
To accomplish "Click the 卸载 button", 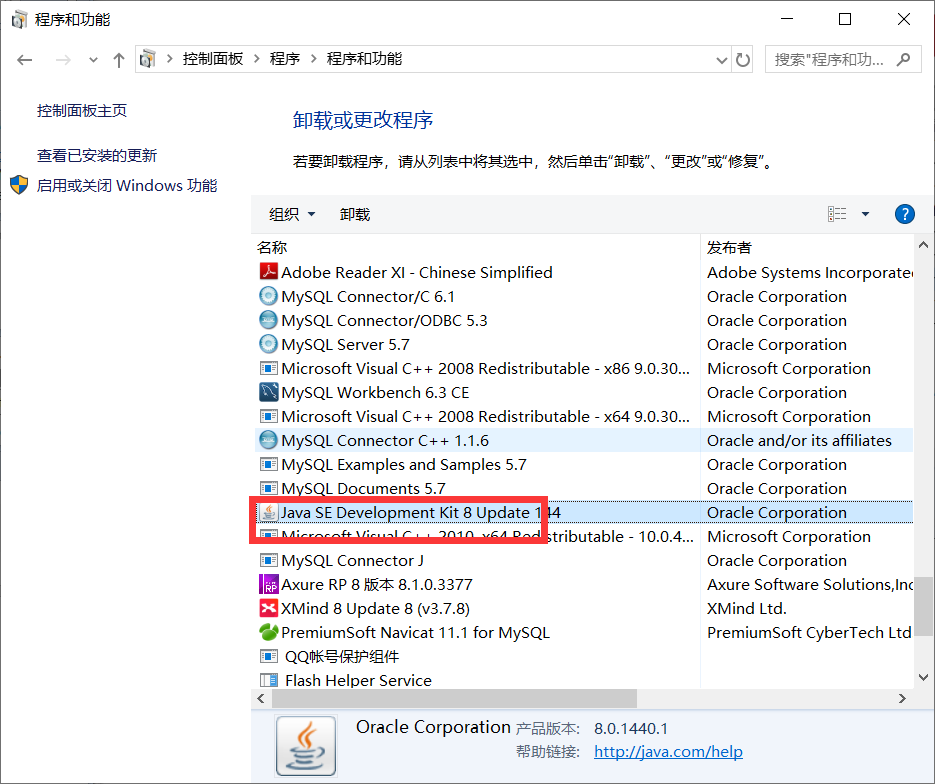I will pos(354,213).
